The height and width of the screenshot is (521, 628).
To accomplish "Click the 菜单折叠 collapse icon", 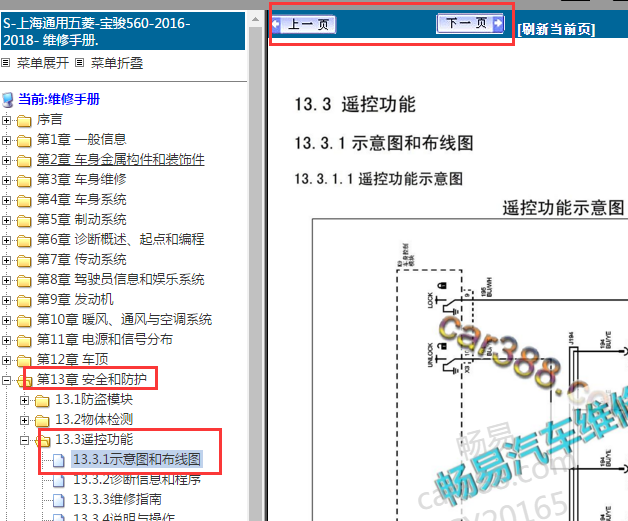I will click(80, 63).
